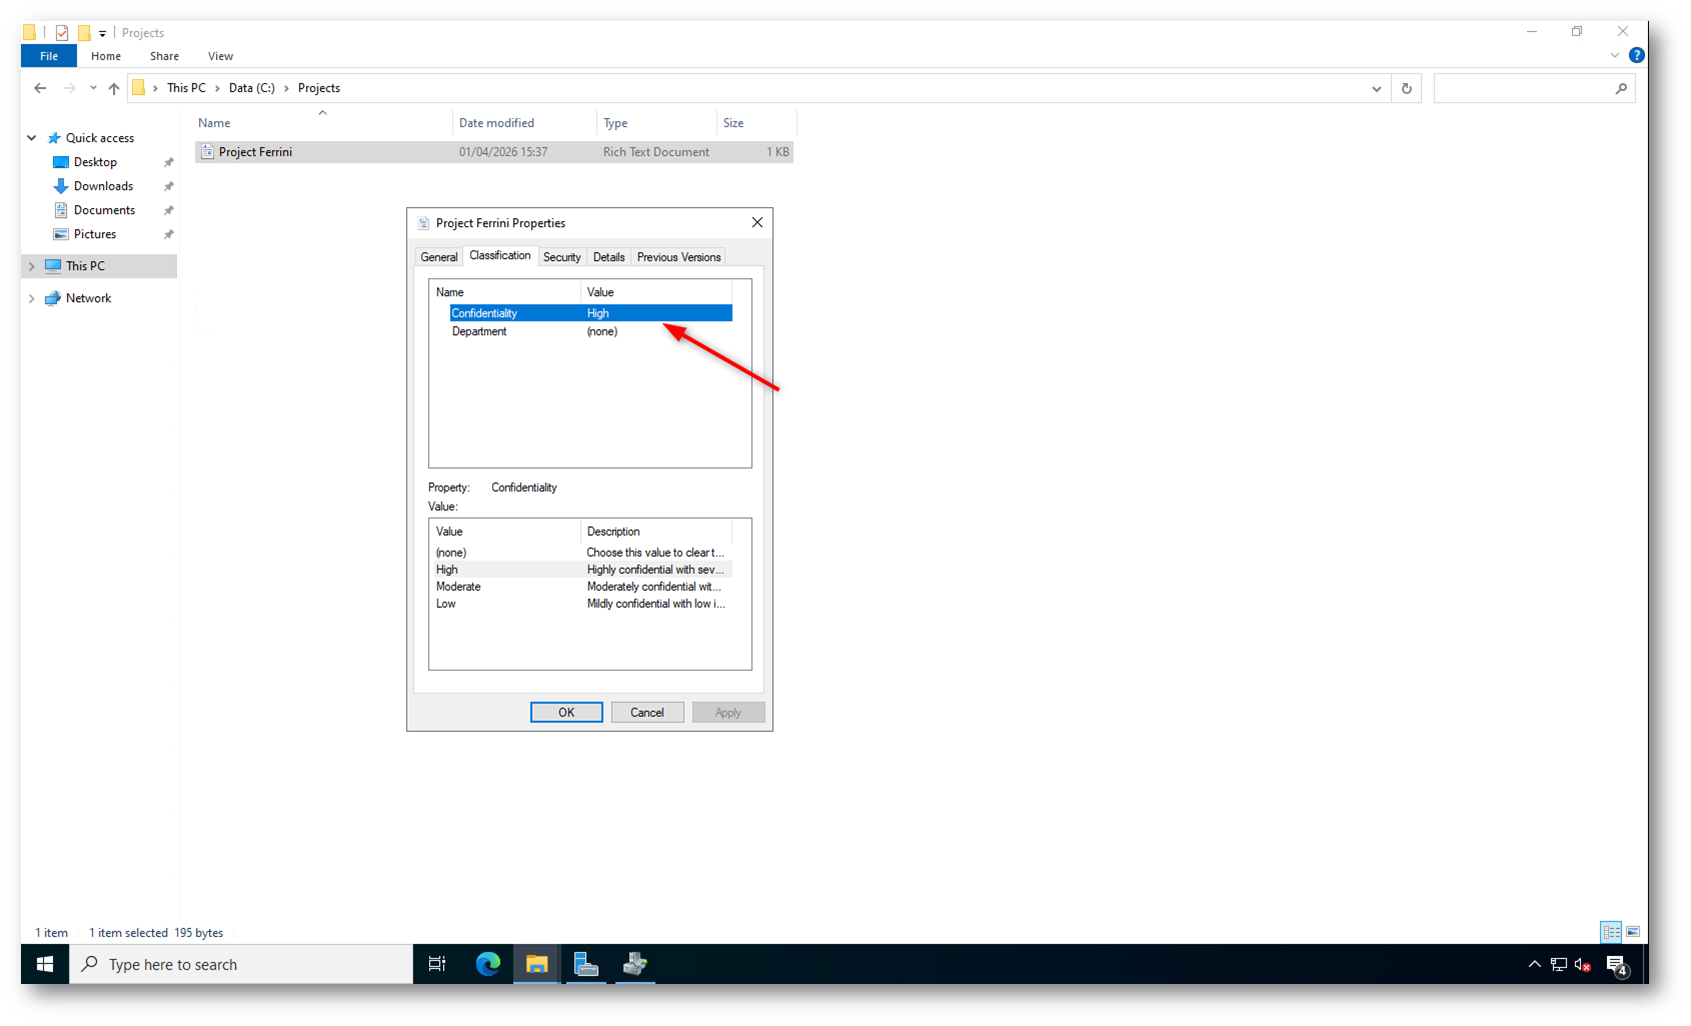Viewport: 1691px width, 1026px height.
Task: Expand the This PC tree node
Action: click(32, 266)
